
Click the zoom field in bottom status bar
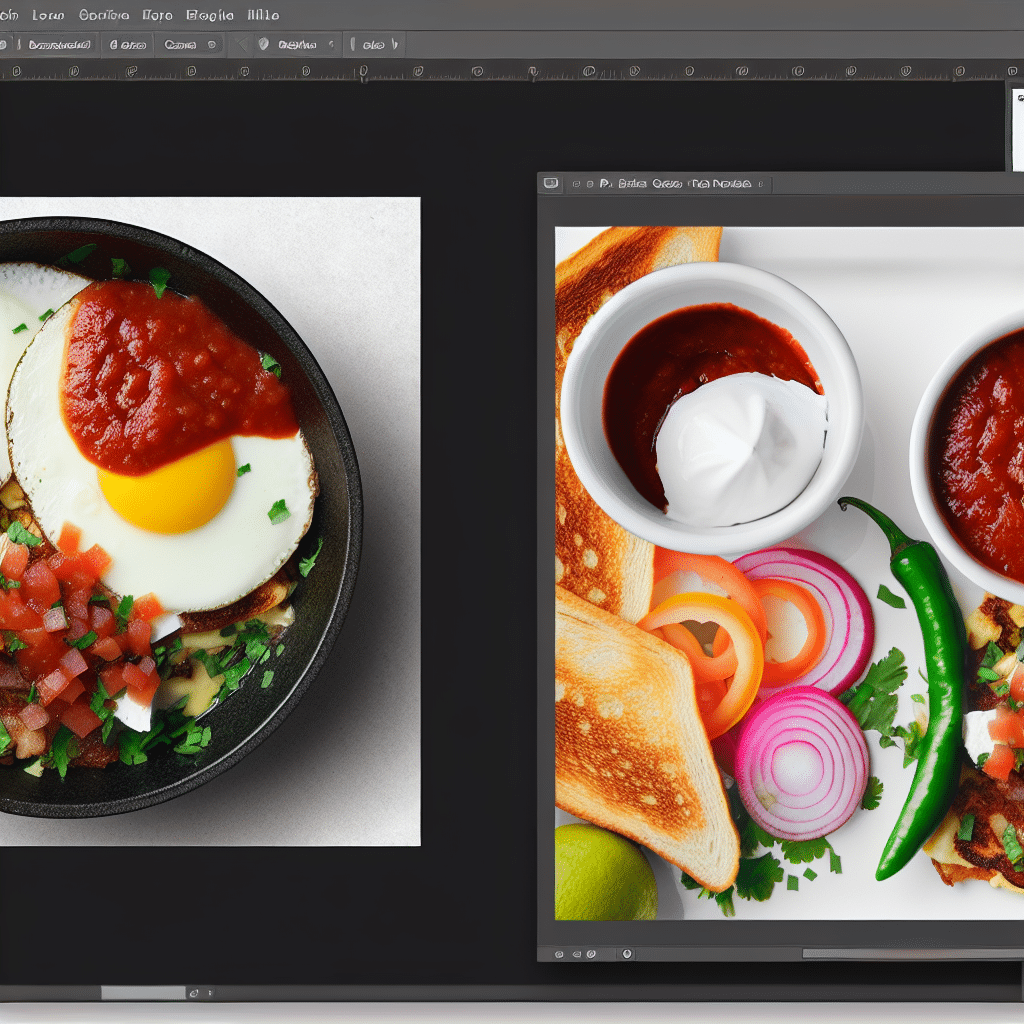click(x=143, y=993)
